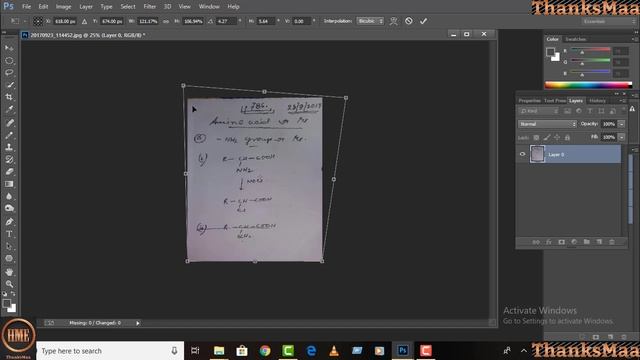
Task: Select the History Brush tool
Action: (9, 160)
